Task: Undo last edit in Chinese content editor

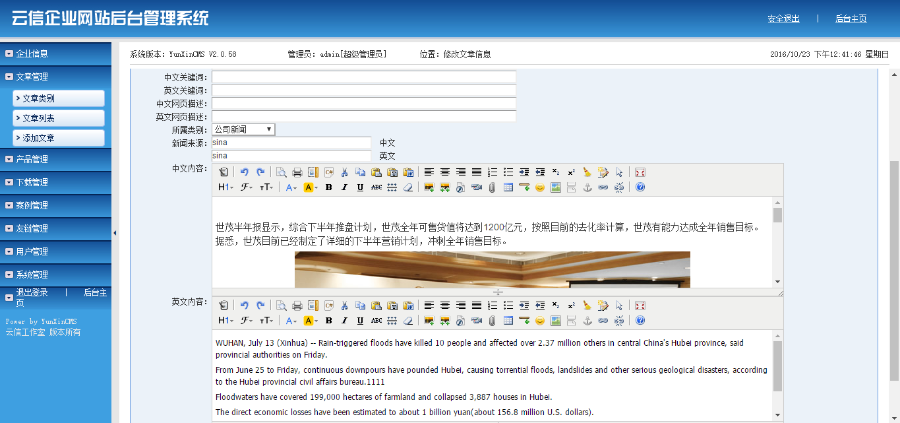Action: click(244, 172)
